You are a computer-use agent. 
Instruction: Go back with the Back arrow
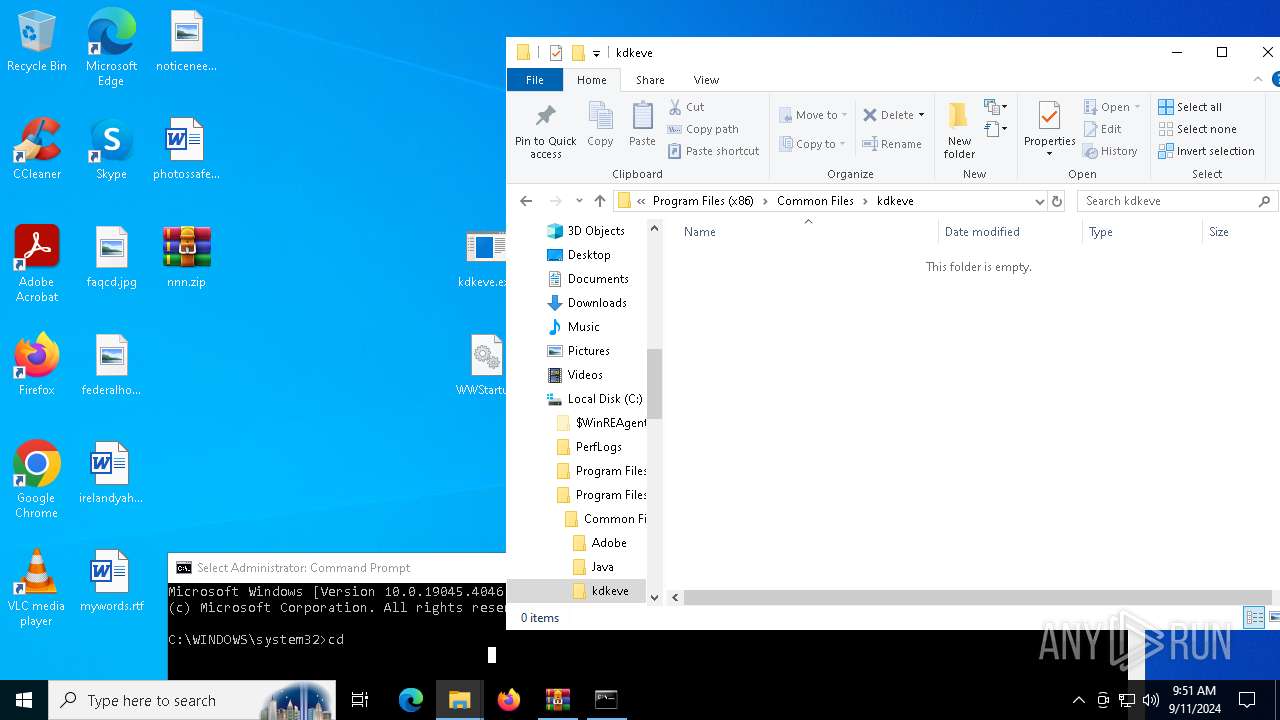(x=526, y=201)
